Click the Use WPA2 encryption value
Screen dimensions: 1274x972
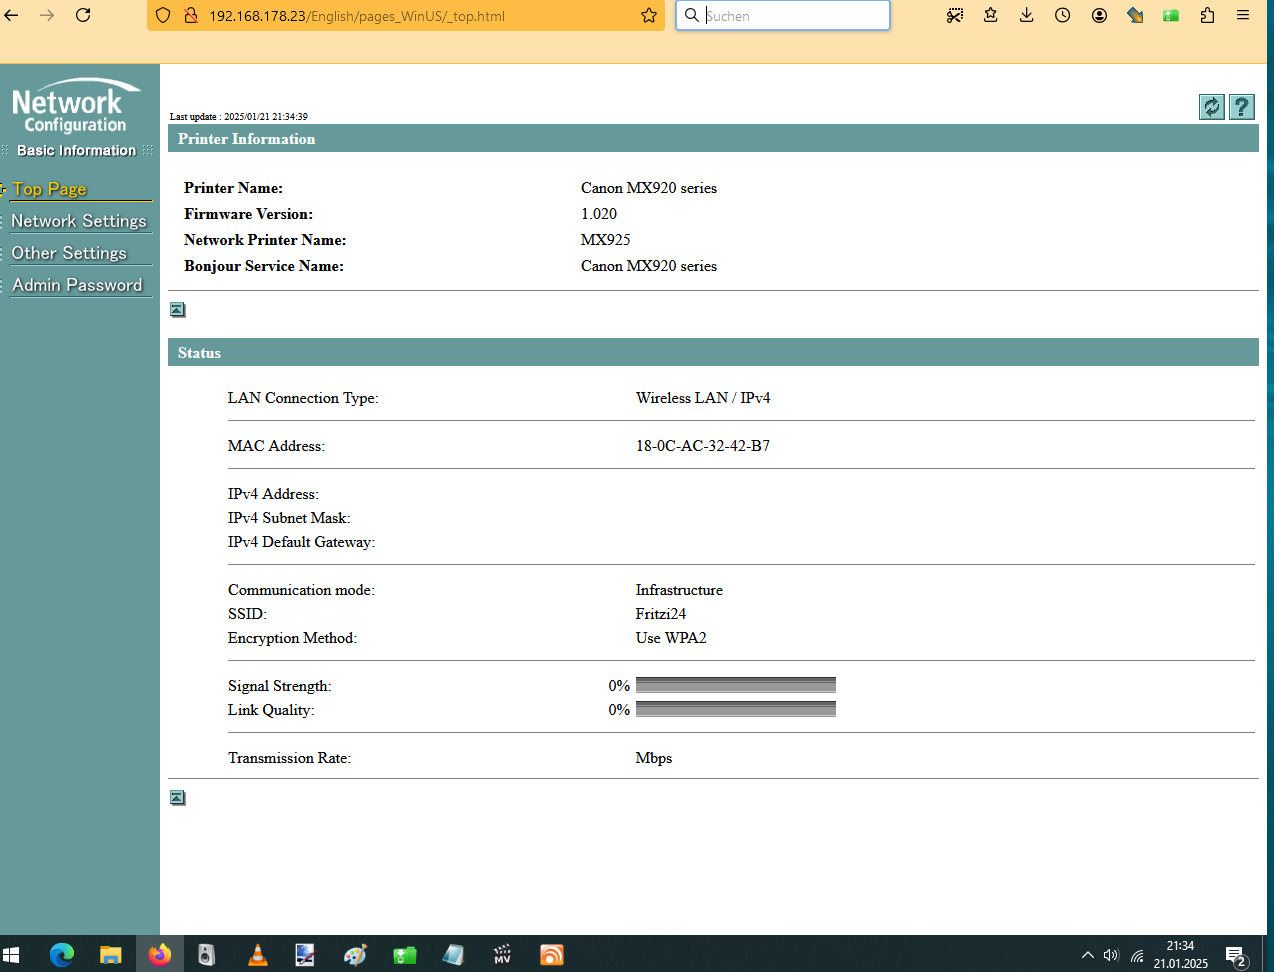[x=671, y=638]
